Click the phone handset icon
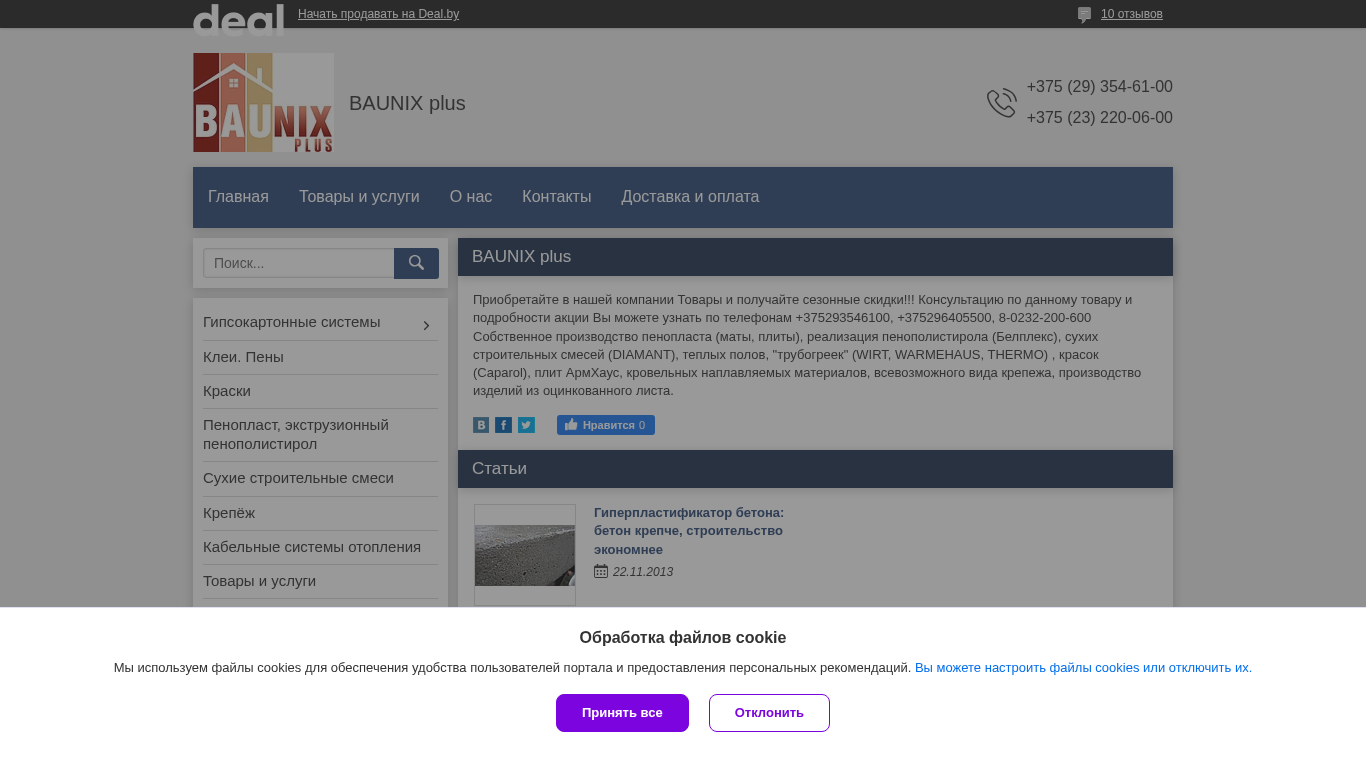Viewport: 1366px width, 768px height. 1001,103
